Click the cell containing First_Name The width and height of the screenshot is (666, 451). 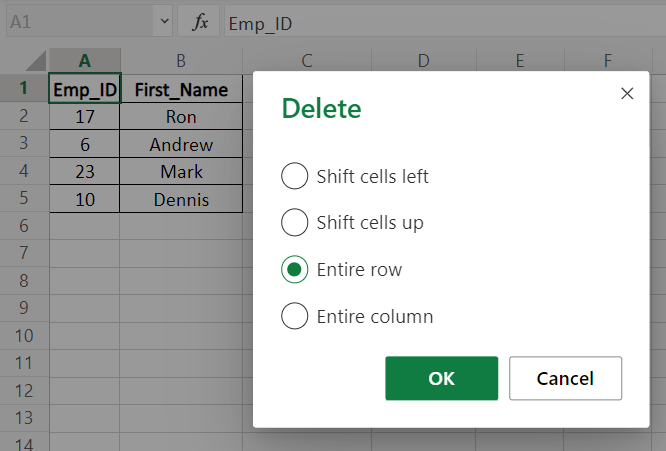tap(181, 89)
